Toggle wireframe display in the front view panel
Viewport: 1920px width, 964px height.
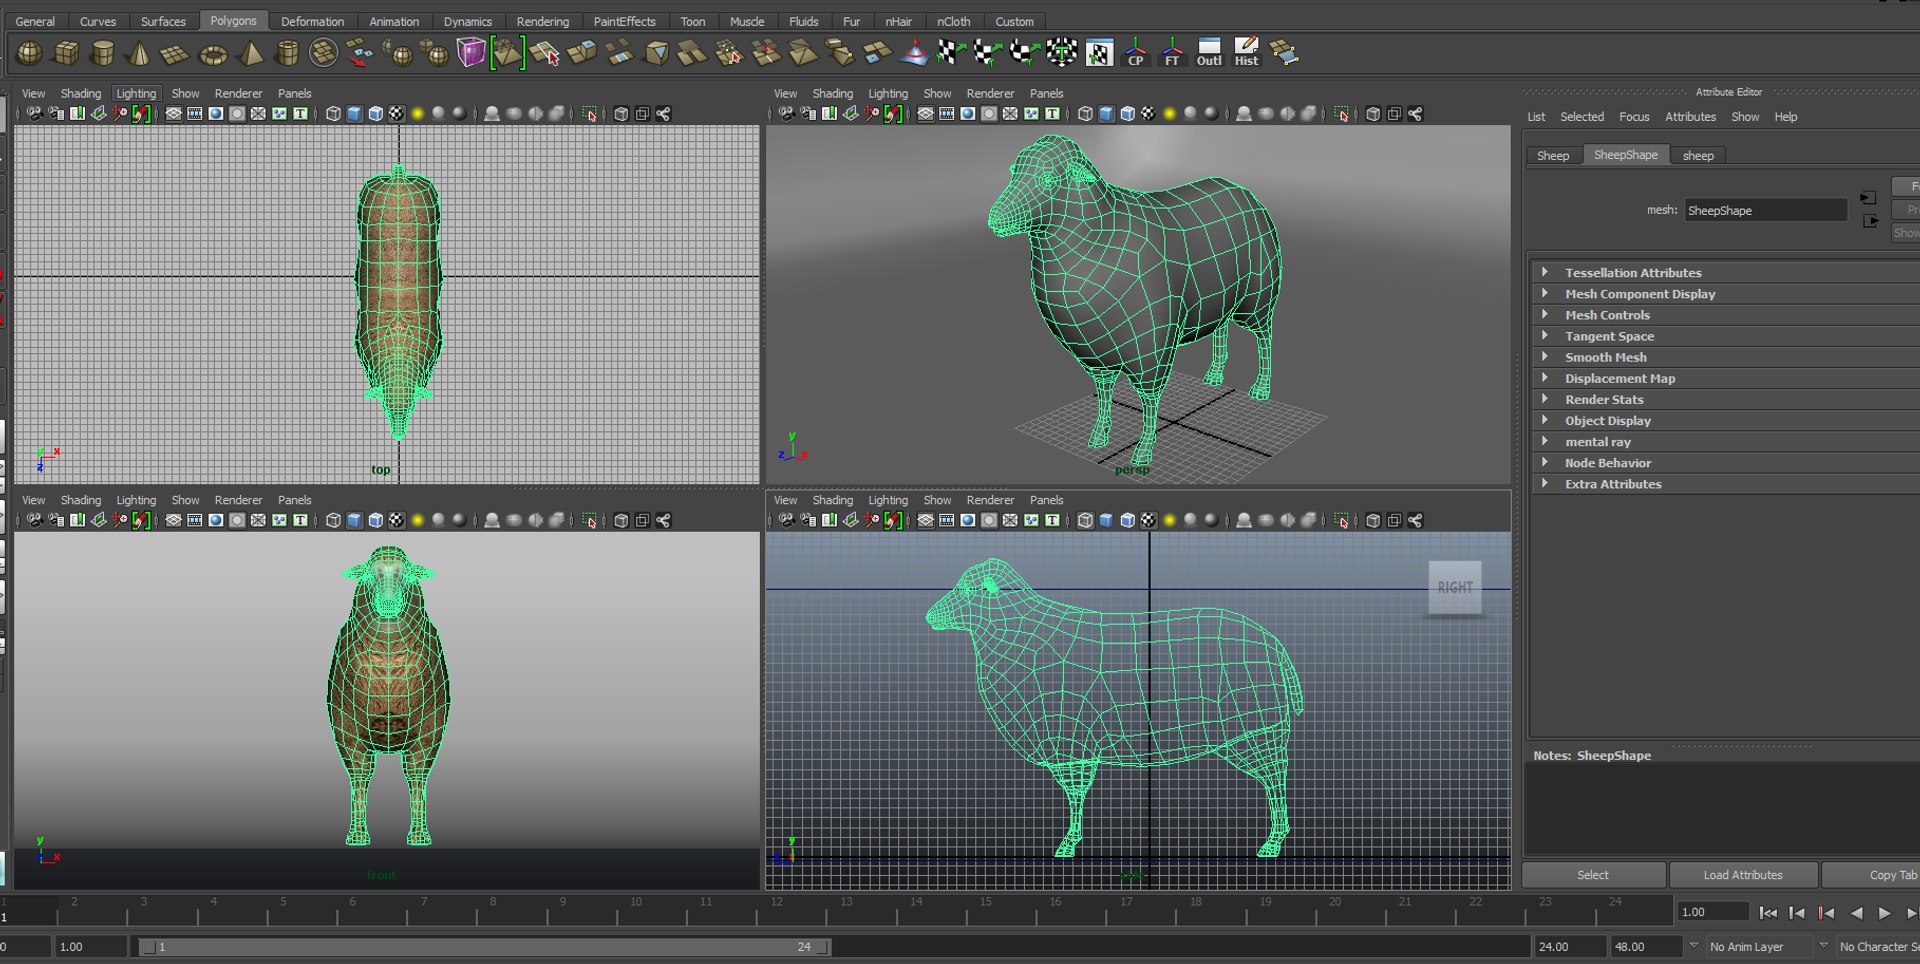[333, 521]
